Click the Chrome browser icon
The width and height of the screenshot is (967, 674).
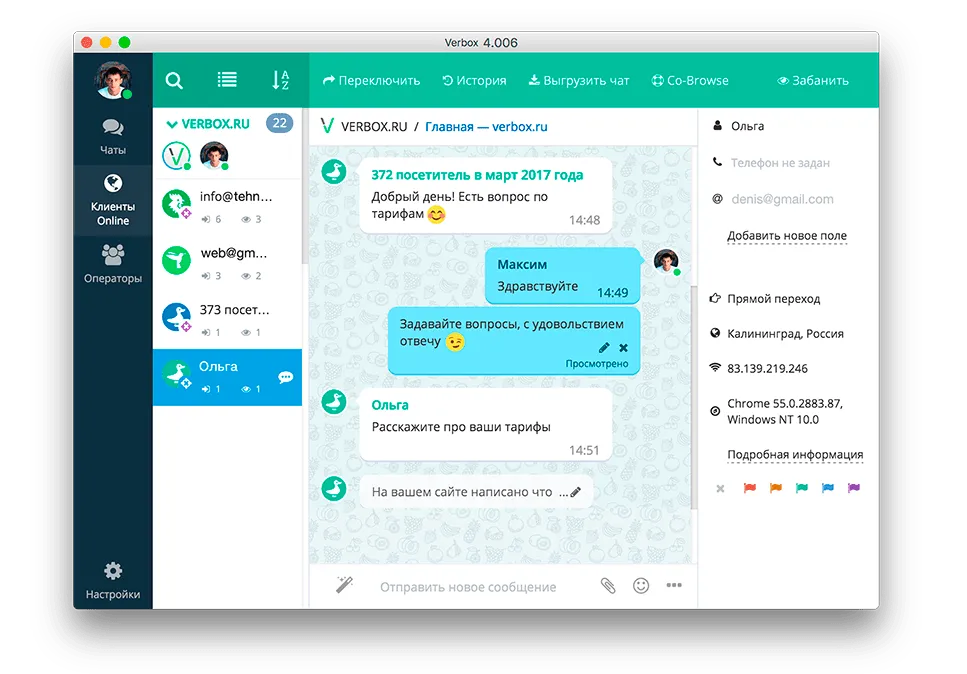pyautogui.click(x=715, y=411)
